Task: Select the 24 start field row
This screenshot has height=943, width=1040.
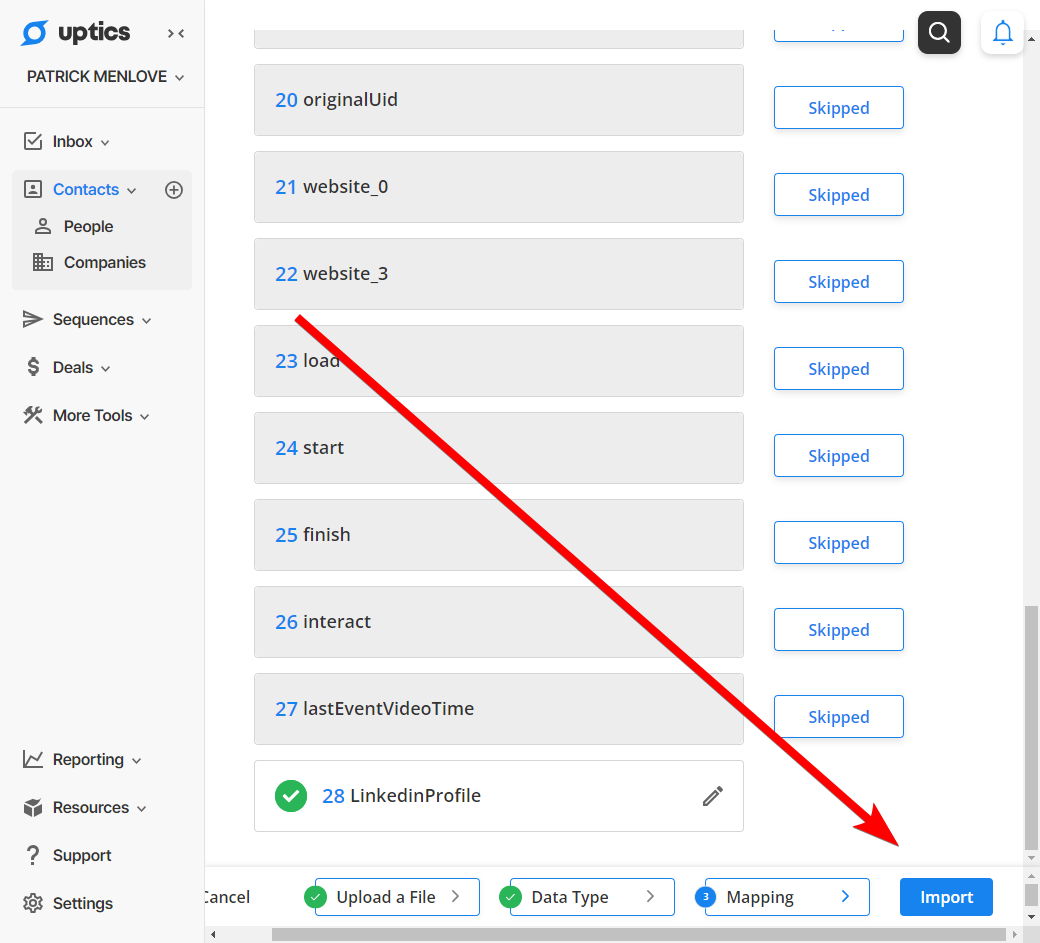Action: (x=499, y=448)
